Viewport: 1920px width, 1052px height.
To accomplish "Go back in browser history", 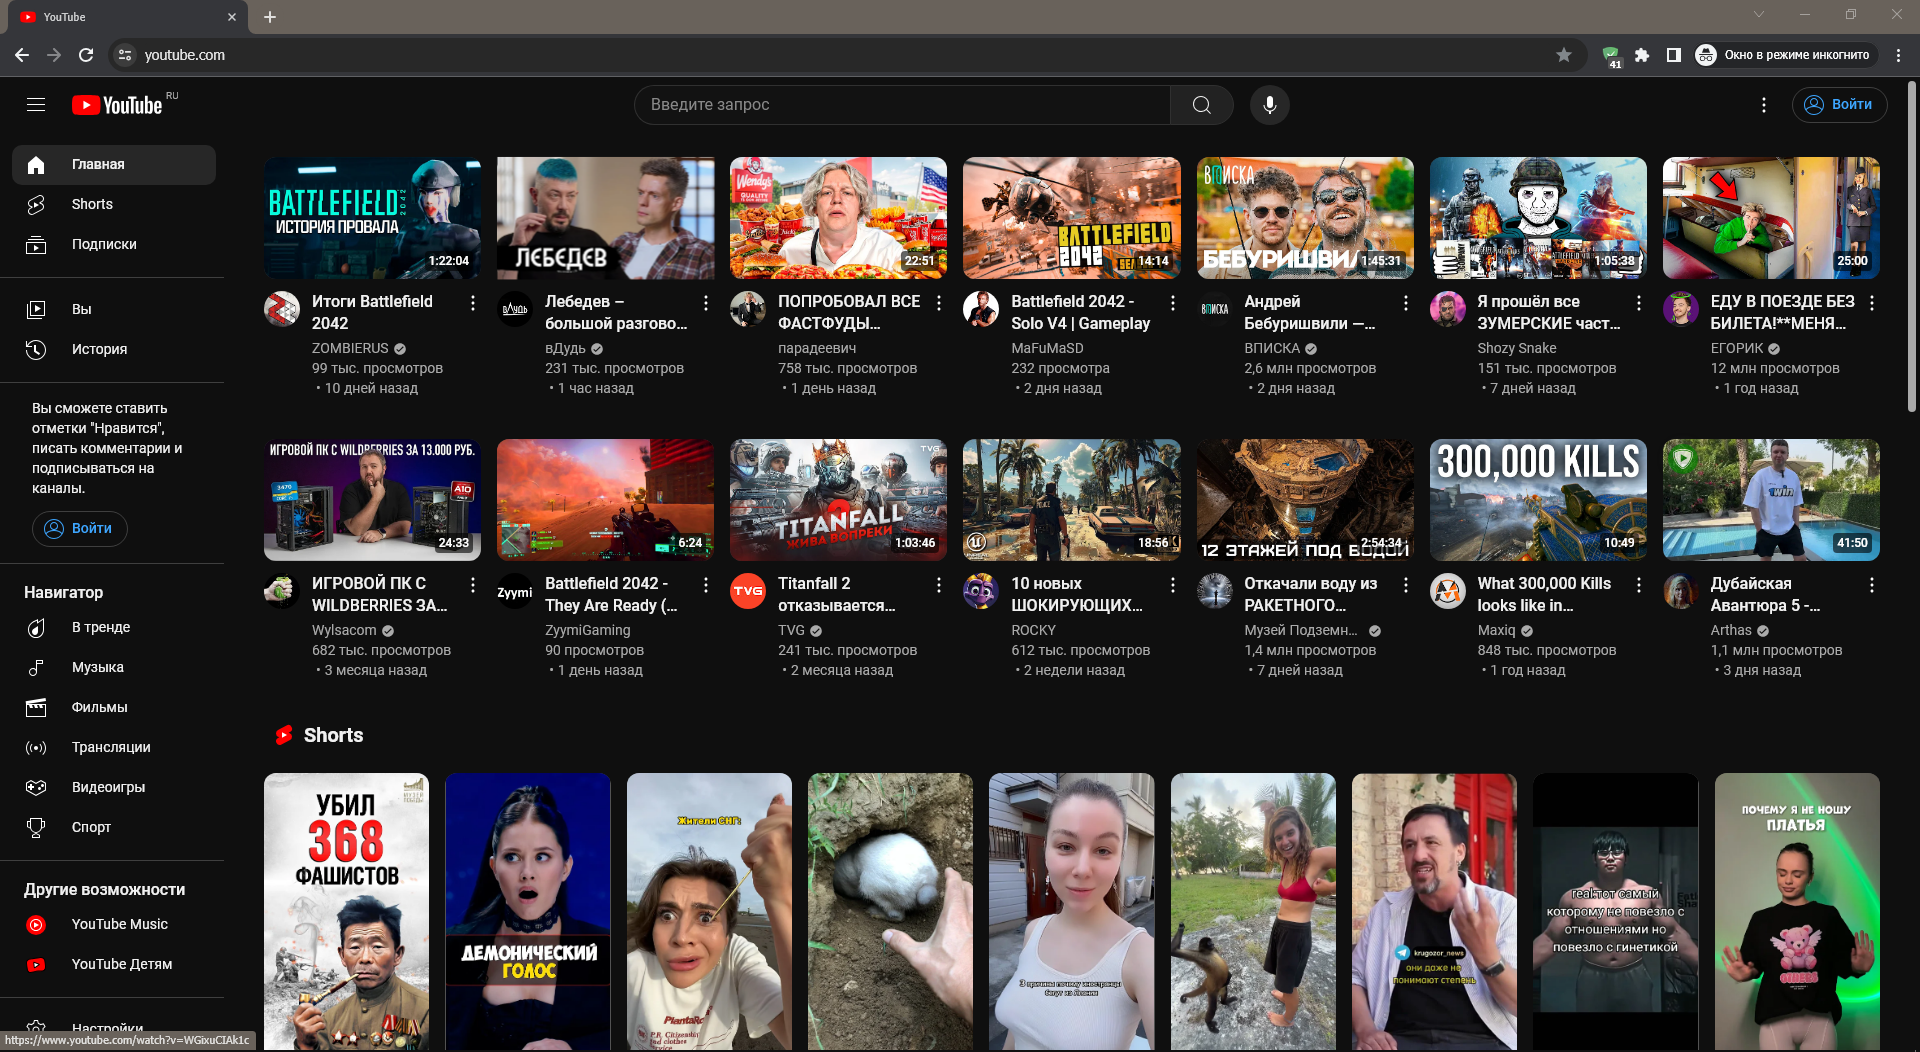I will [x=22, y=55].
